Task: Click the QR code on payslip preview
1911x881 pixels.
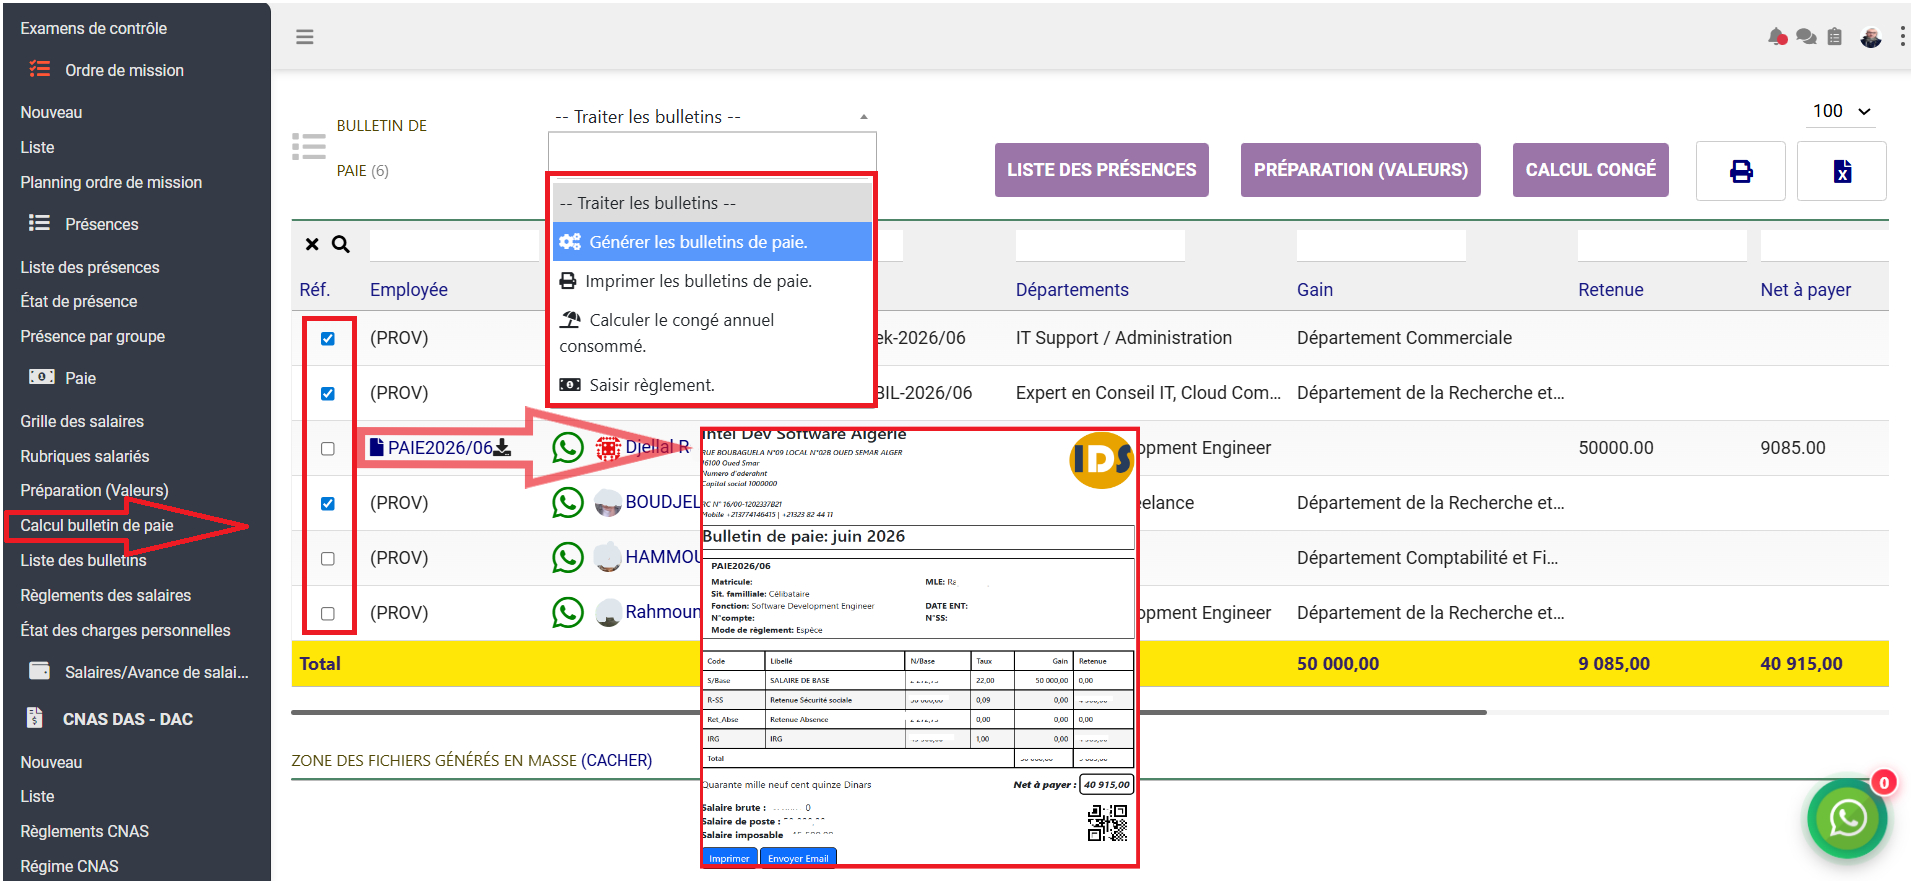Action: (x=1107, y=823)
